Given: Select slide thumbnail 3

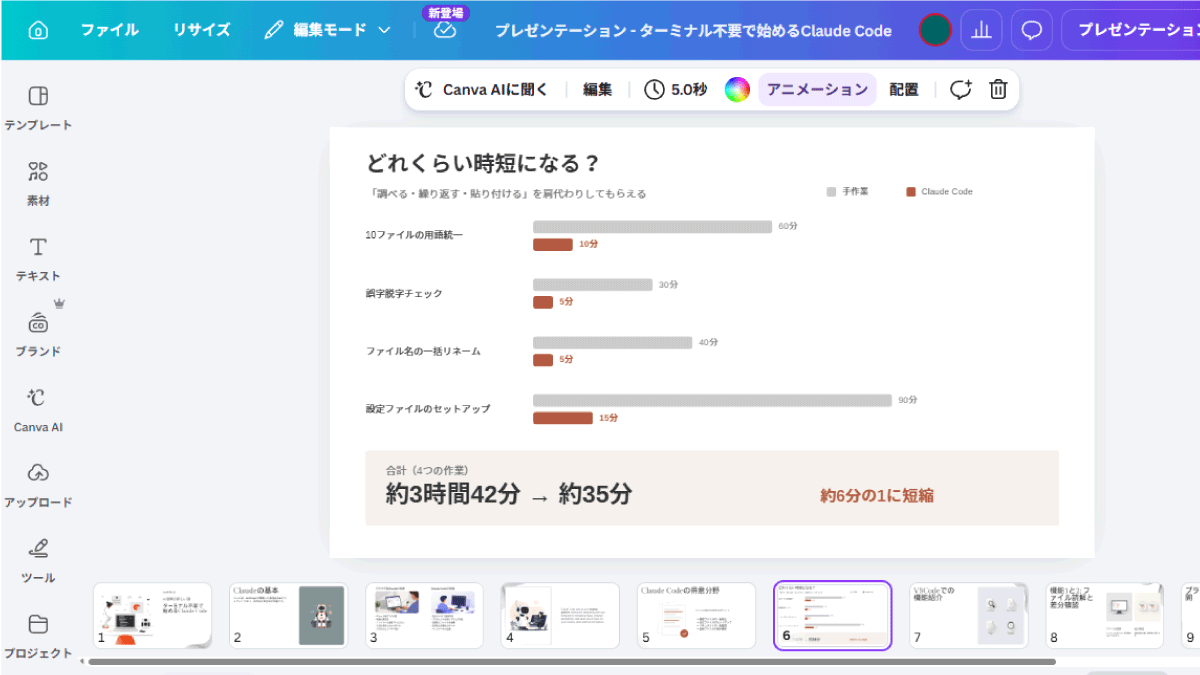Looking at the screenshot, I should (x=424, y=616).
